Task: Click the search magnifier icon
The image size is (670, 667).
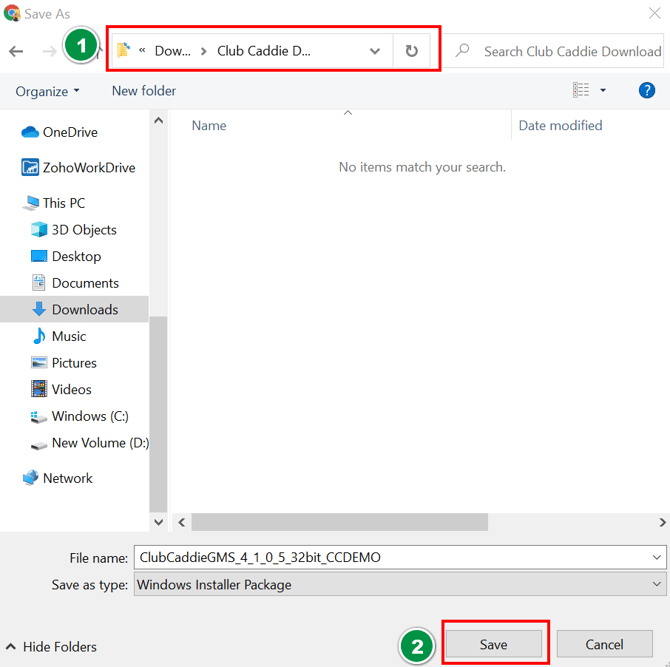Action: 462,51
